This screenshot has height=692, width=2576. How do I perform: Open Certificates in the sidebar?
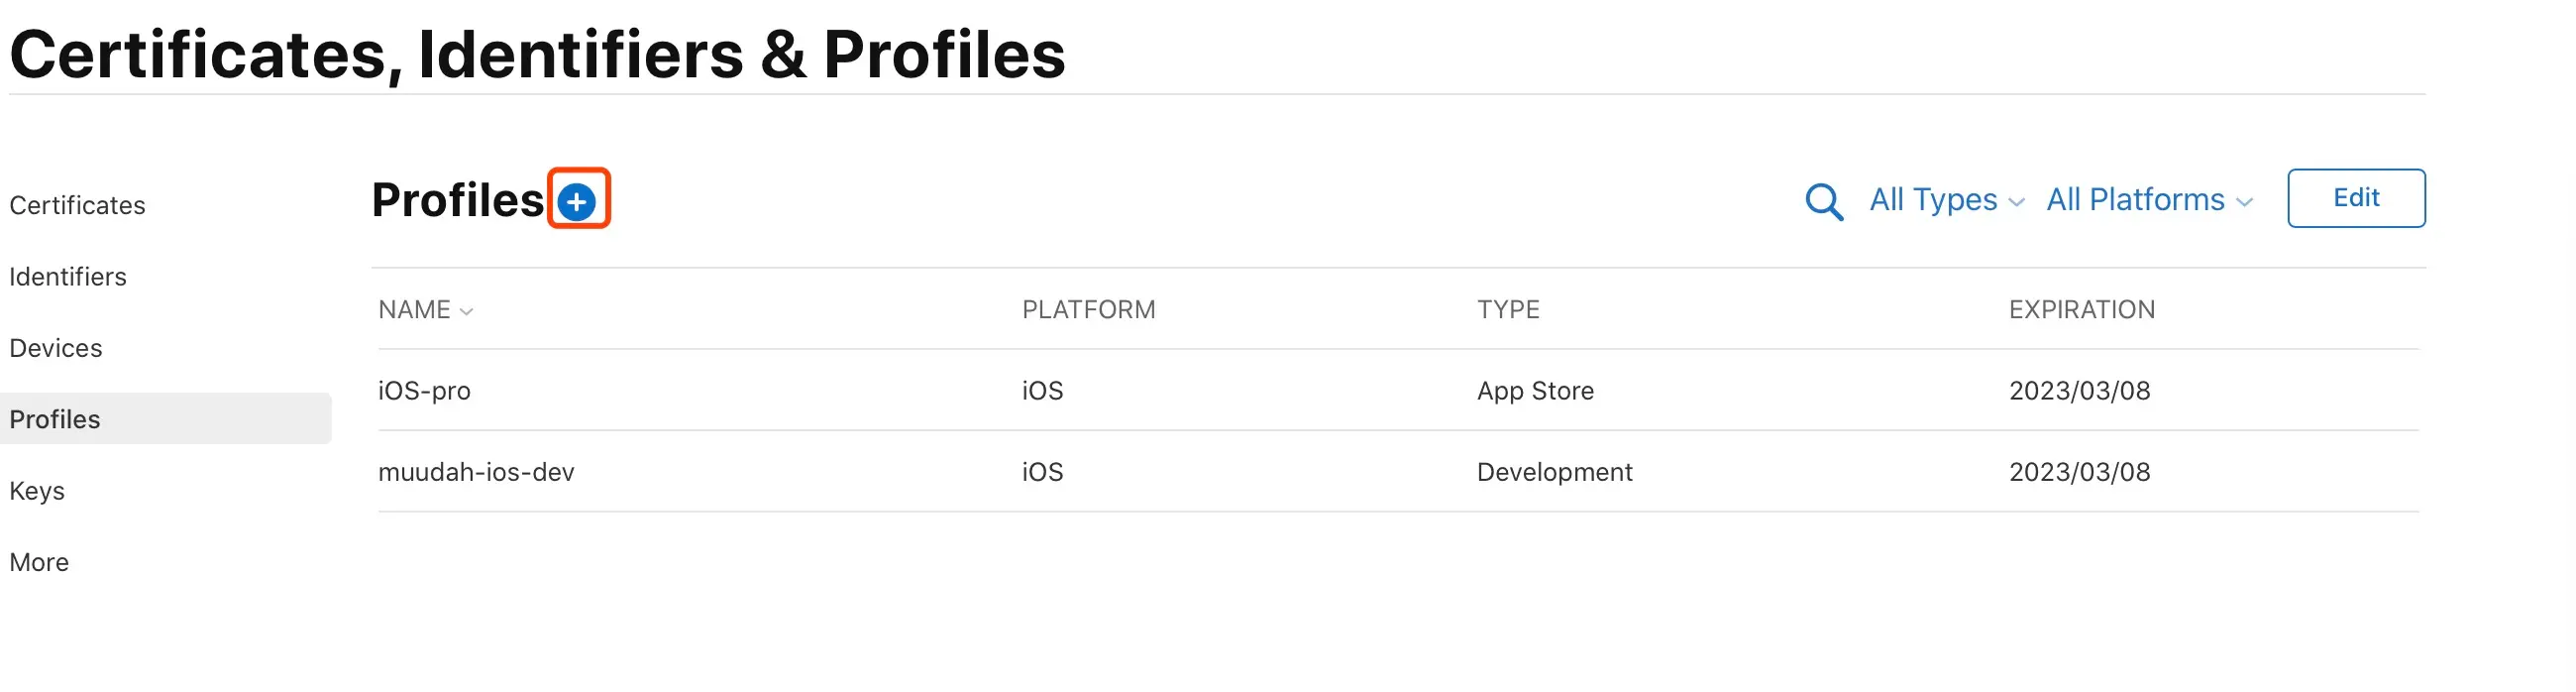78,205
